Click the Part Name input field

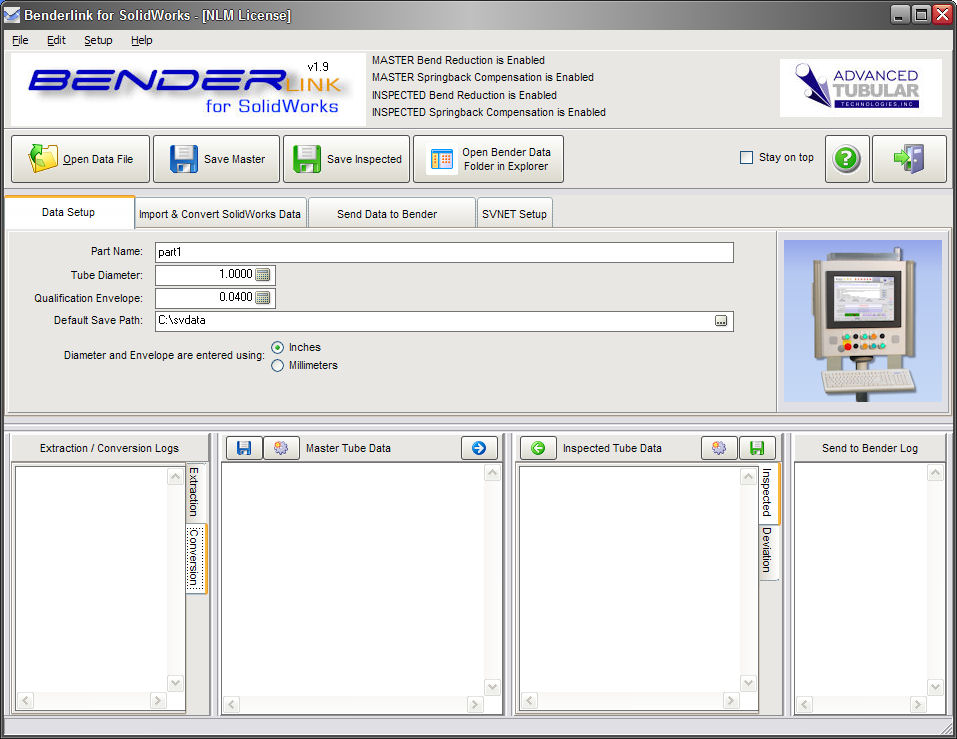444,252
